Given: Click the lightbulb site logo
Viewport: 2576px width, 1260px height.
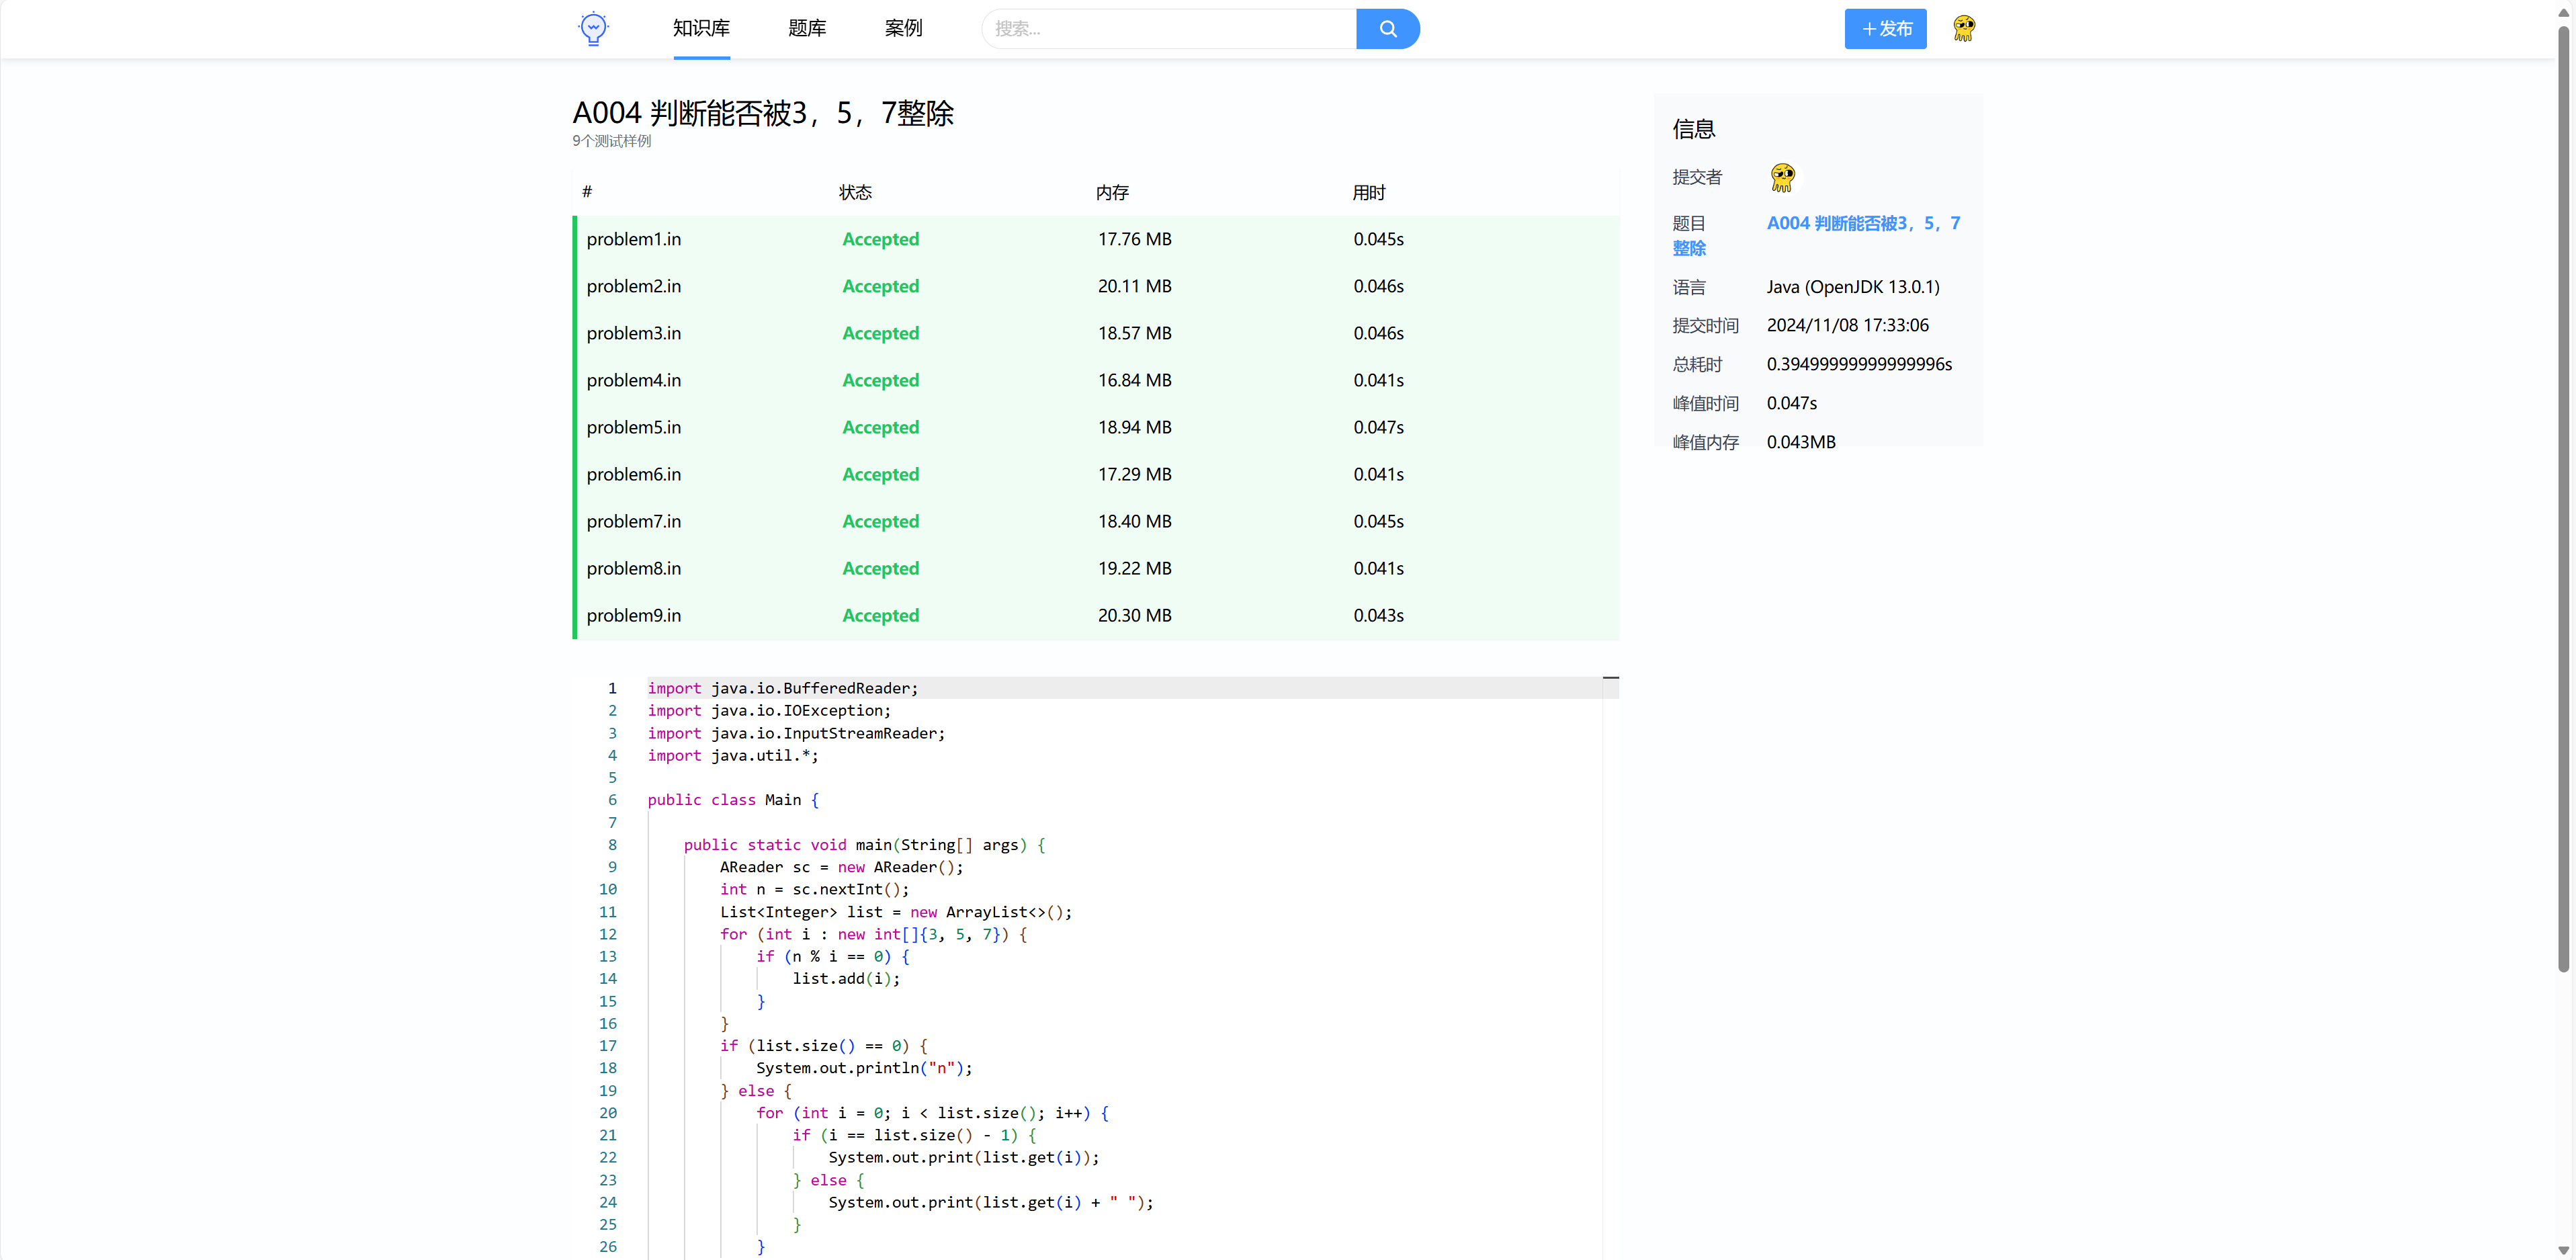Looking at the screenshot, I should coord(593,28).
